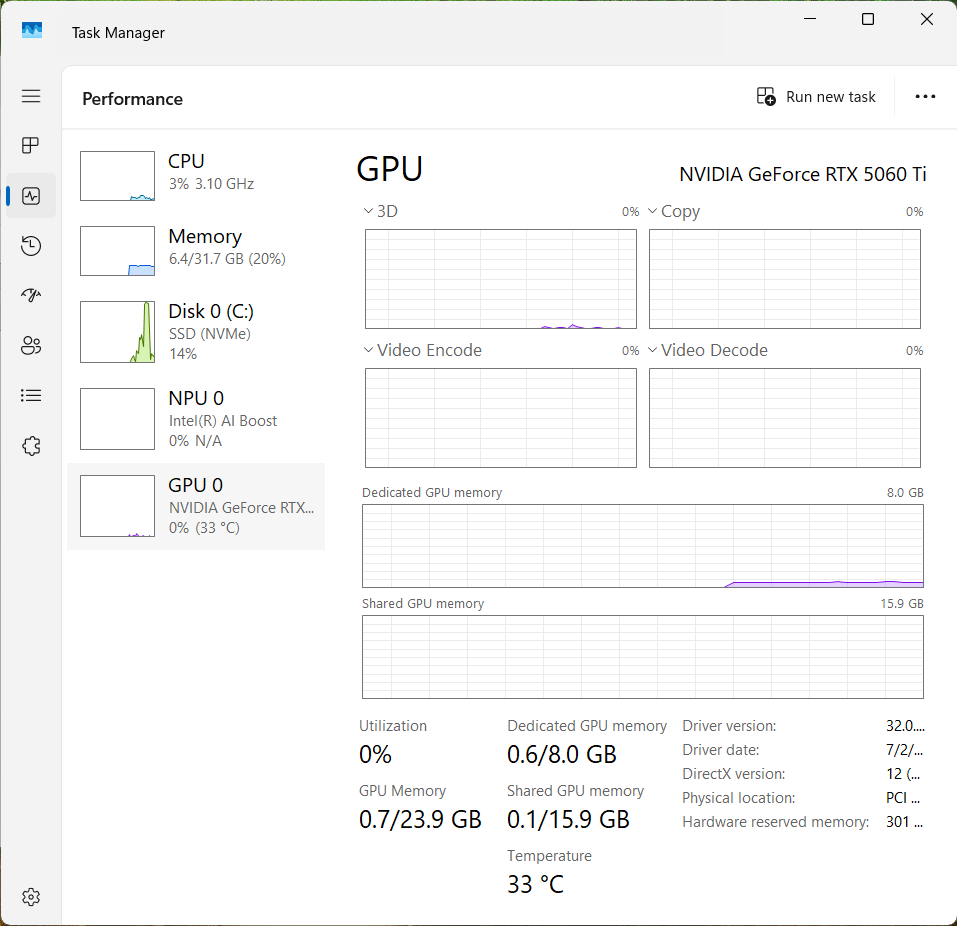Select the GPU 0 entry
Image resolution: width=957 pixels, height=926 pixels.
pos(196,507)
